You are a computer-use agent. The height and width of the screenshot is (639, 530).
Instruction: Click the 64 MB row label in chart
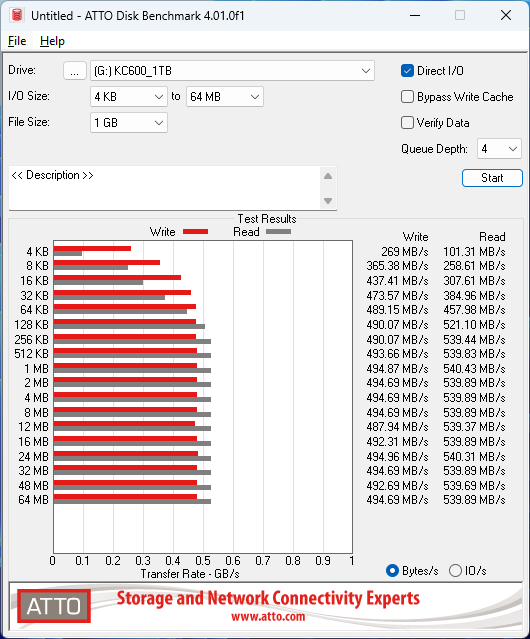click(33, 500)
